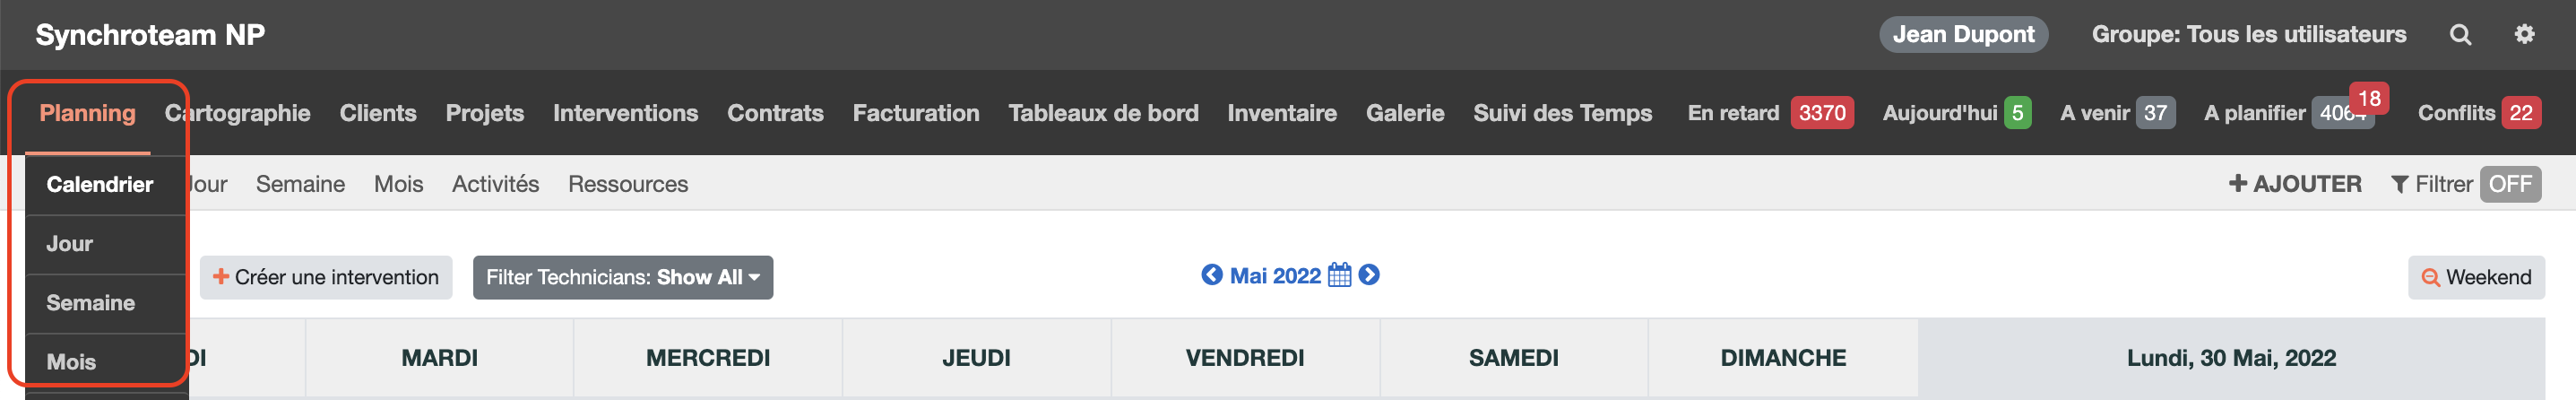Open the settings gear icon
Image resolution: width=2576 pixels, height=400 pixels.
point(2524,34)
